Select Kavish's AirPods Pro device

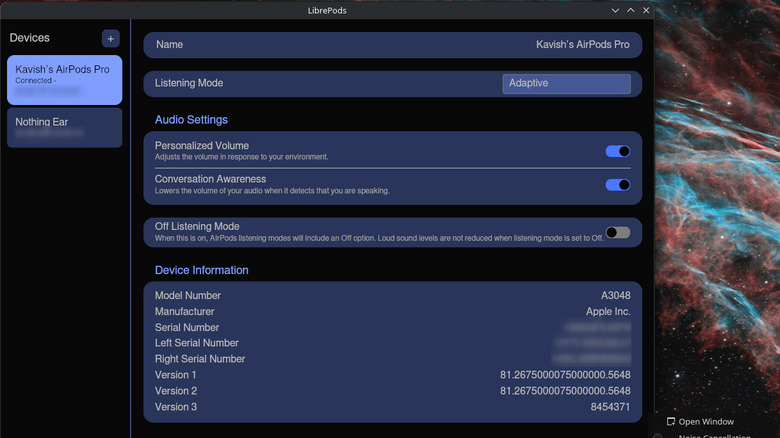(65, 80)
